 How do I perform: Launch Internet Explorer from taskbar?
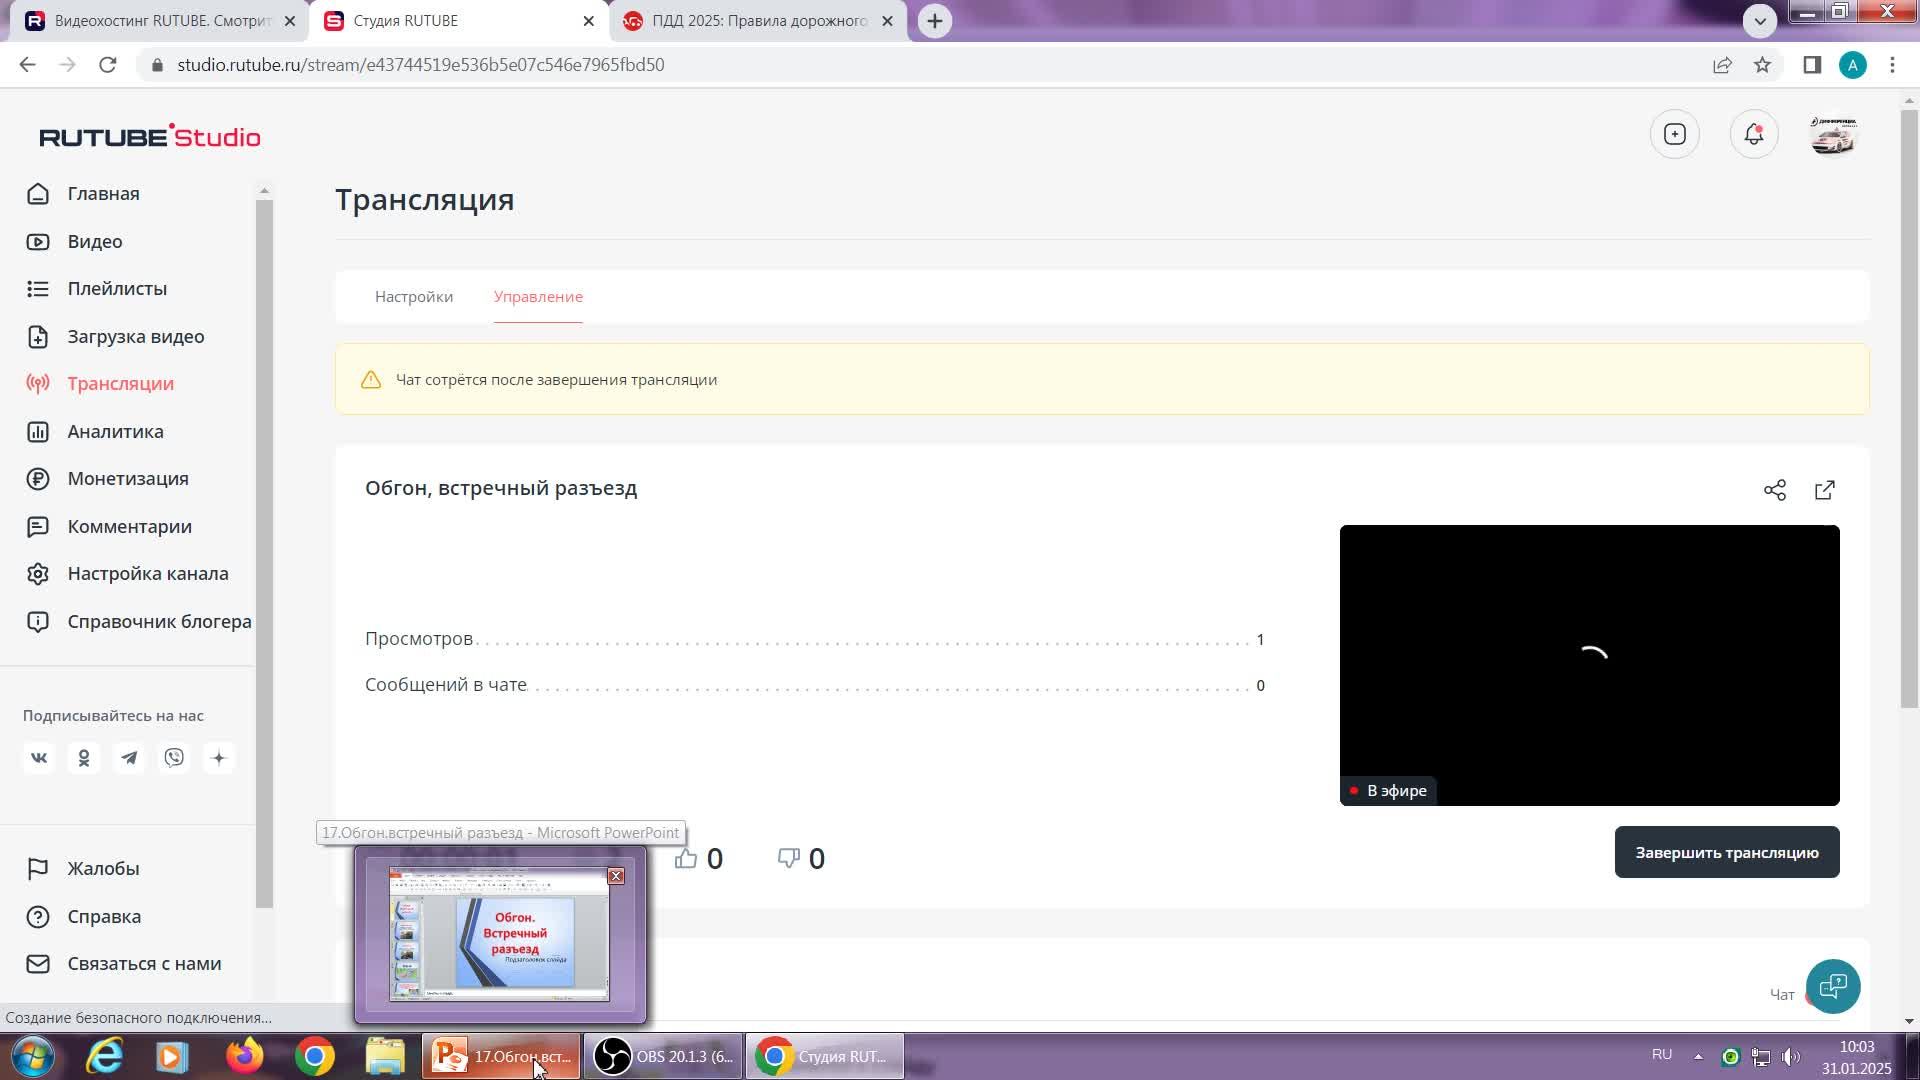pyautogui.click(x=104, y=1057)
